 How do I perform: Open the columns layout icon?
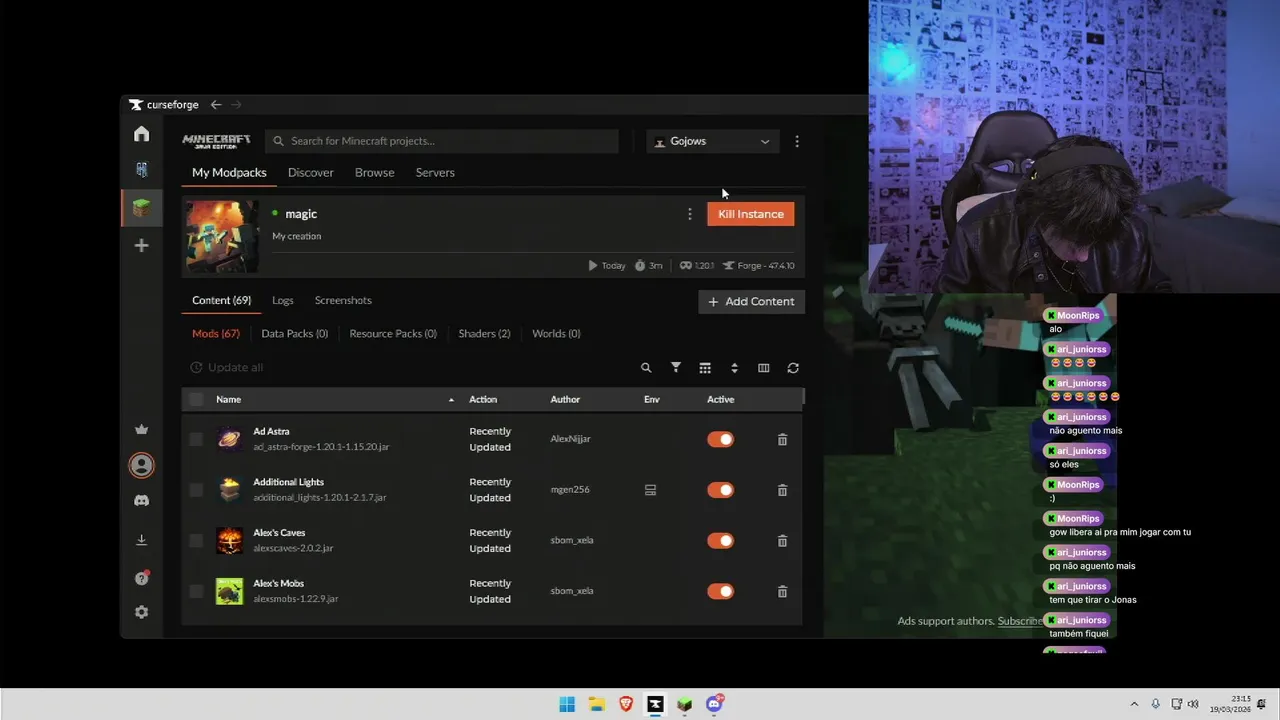[764, 368]
